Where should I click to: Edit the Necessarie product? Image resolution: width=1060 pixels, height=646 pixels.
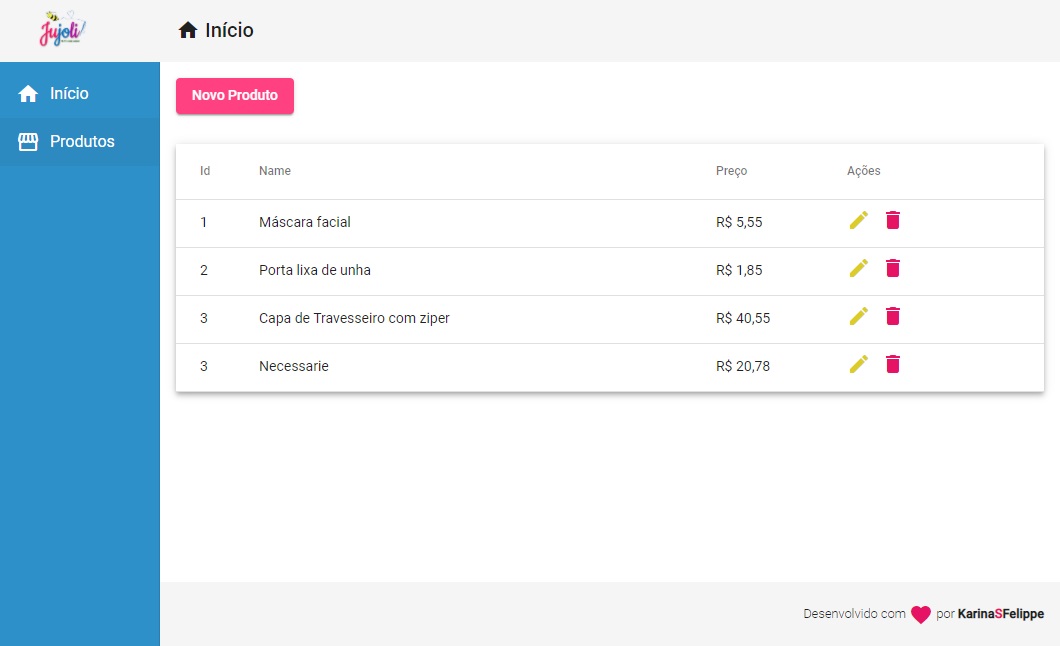tap(859, 364)
